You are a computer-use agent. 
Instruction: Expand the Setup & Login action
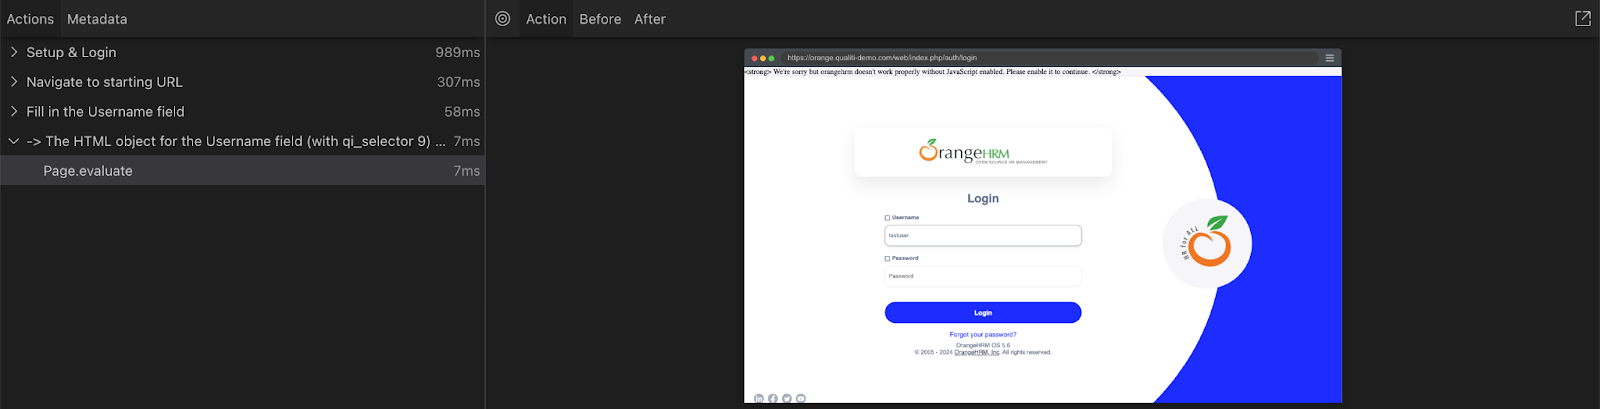tap(14, 52)
